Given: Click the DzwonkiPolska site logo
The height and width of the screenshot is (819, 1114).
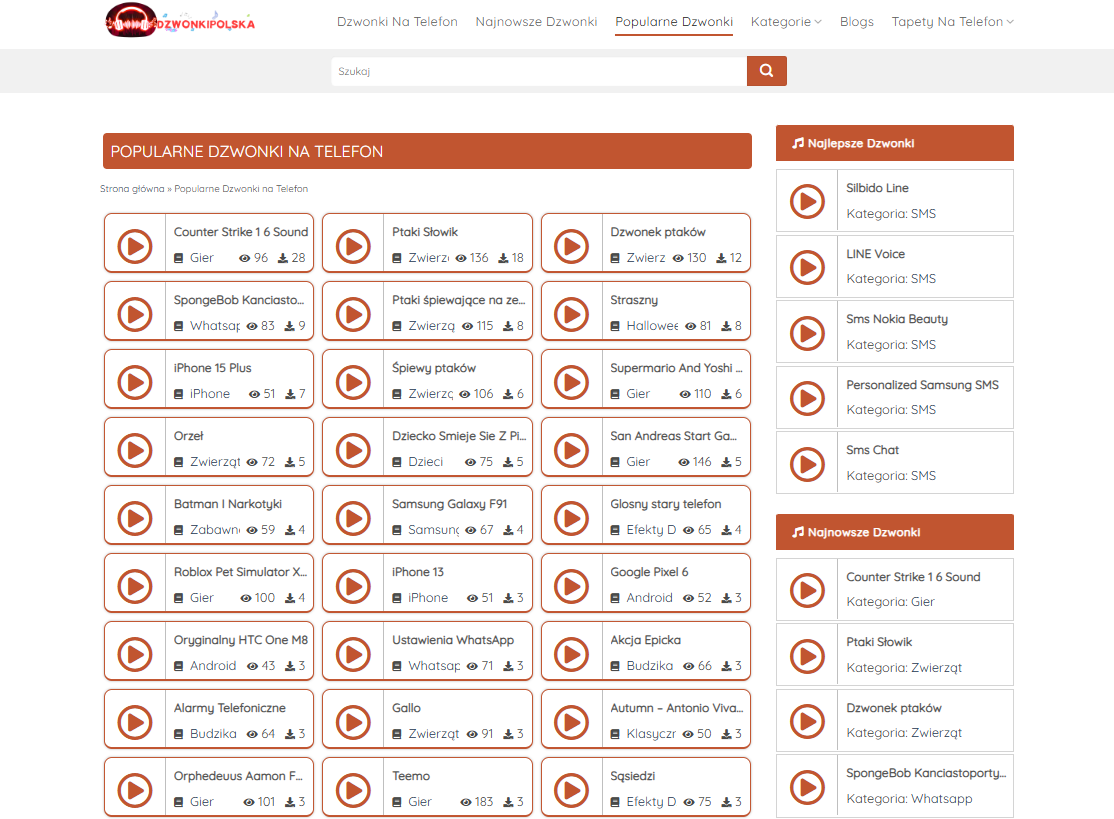Looking at the screenshot, I should click(180, 22).
